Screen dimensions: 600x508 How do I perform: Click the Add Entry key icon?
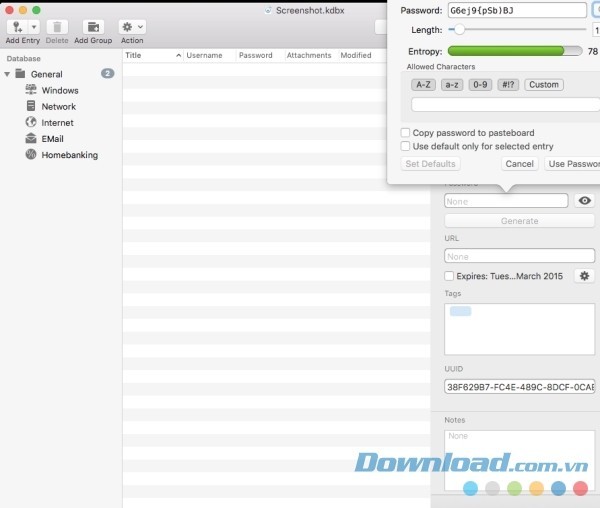[16, 26]
